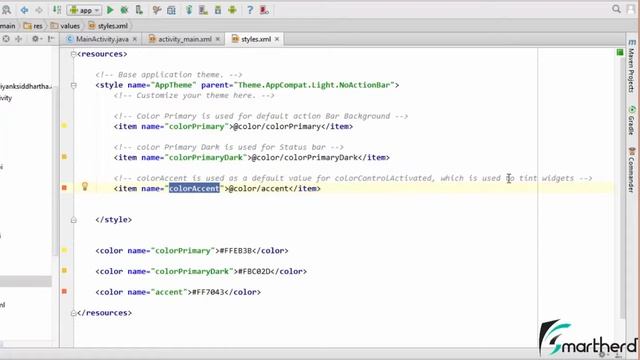Click the Base application theme comment
640x360 pixels.
tap(169, 75)
